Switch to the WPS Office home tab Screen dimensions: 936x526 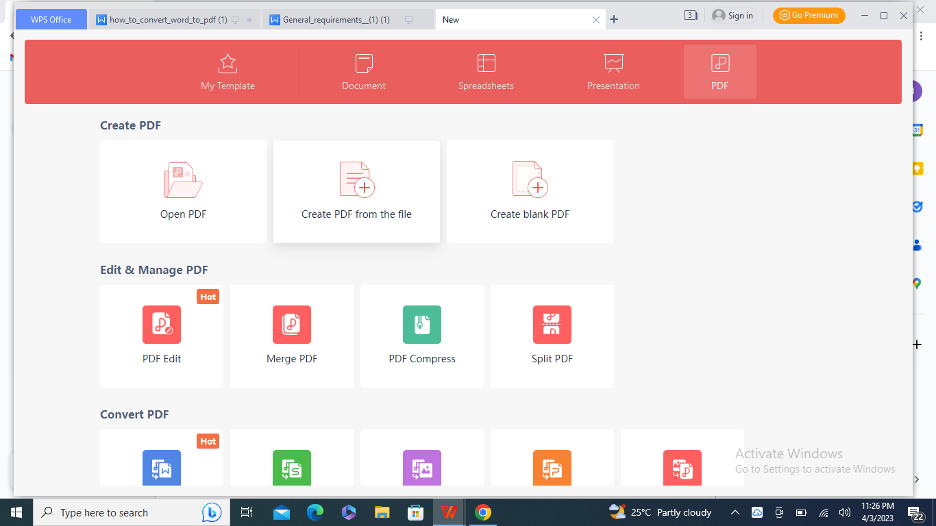(x=51, y=20)
